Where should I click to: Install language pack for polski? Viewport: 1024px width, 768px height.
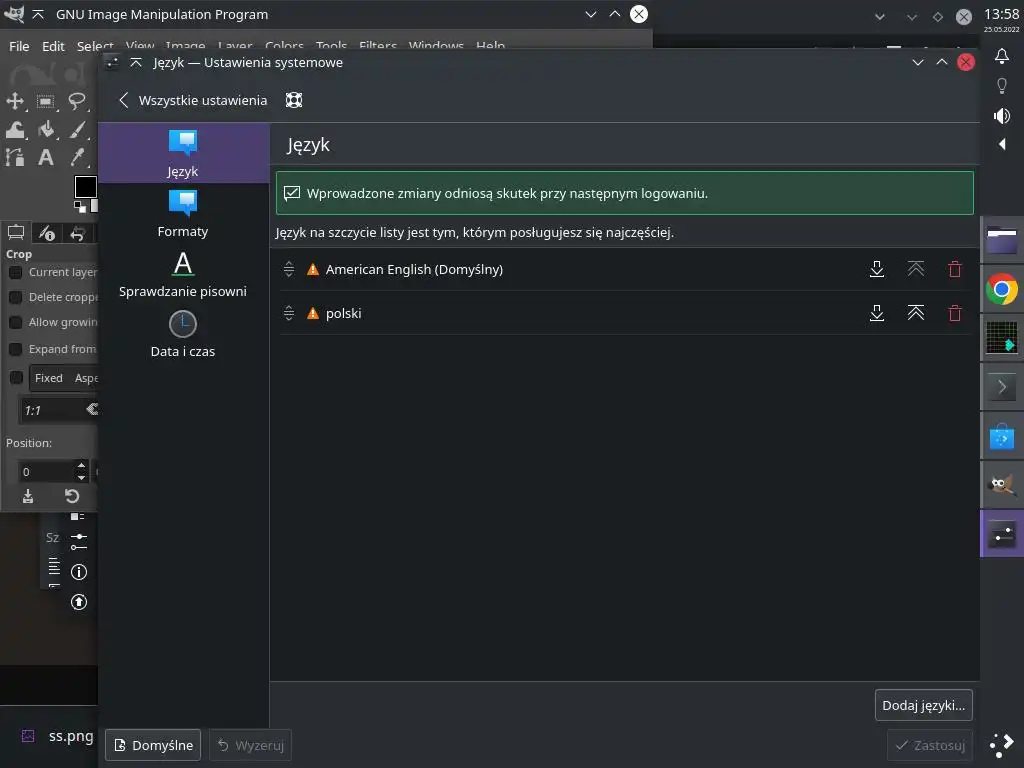pos(877,313)
